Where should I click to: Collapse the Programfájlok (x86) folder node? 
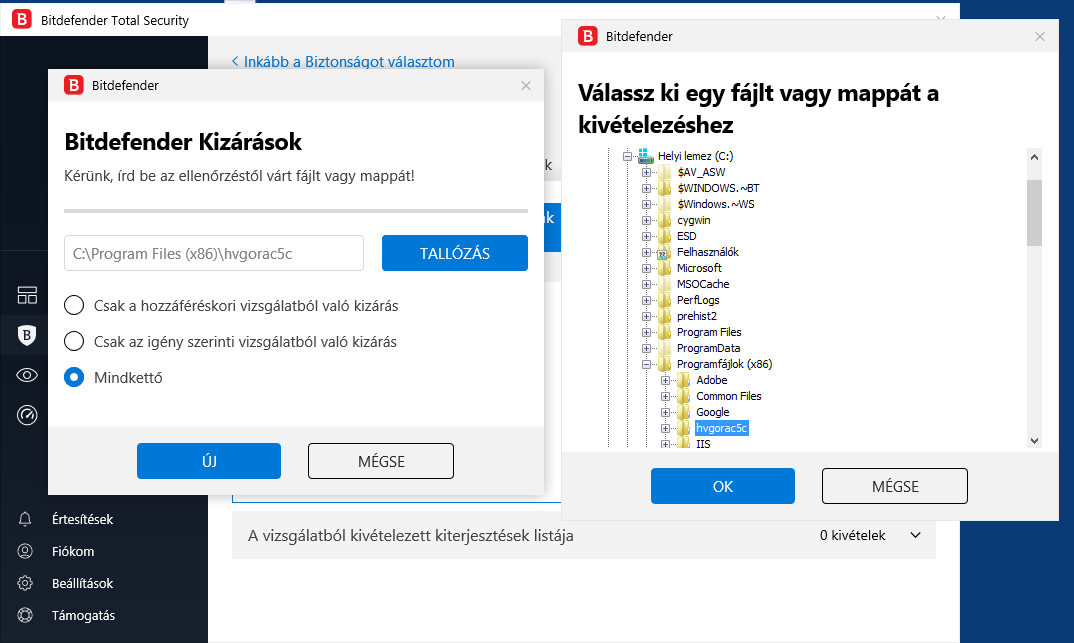pyautogui.click(x=646, y=364)
